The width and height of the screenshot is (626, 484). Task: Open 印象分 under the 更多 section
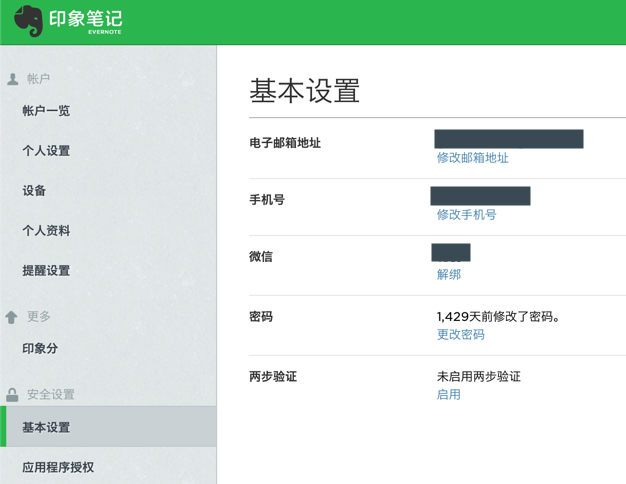(40, 349)
